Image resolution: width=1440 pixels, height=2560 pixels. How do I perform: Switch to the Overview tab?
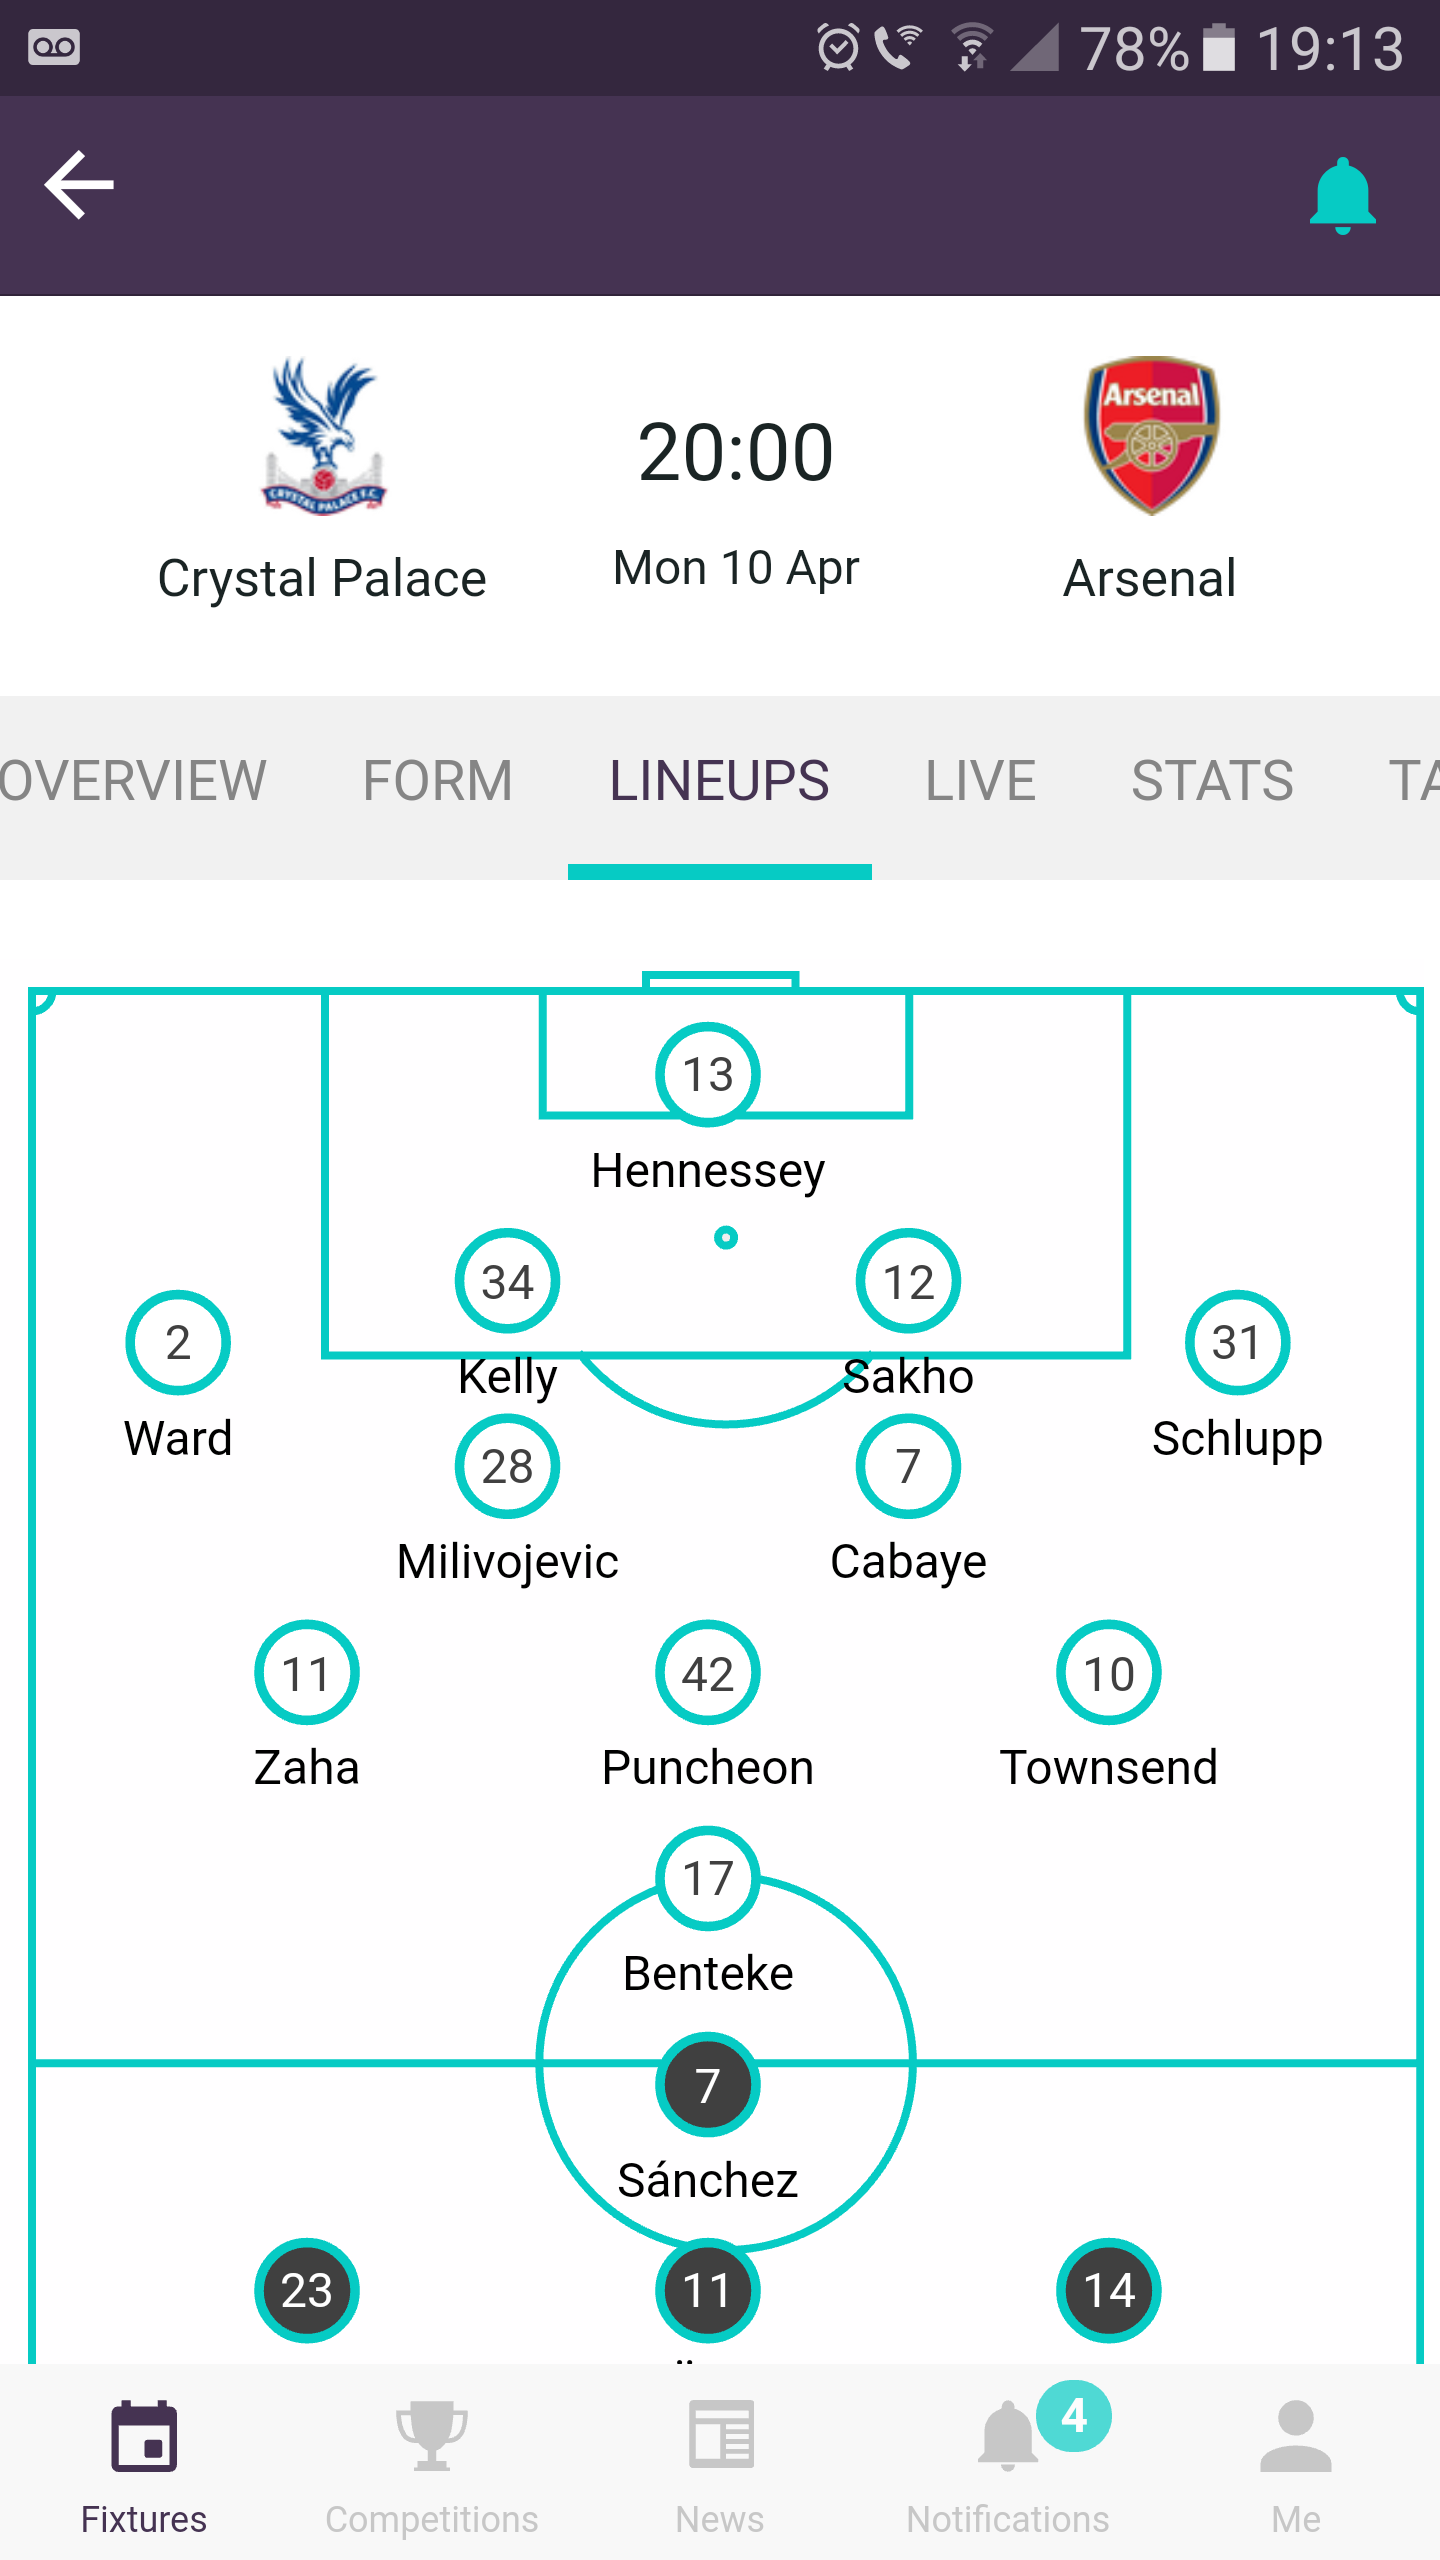click(133, 781)
